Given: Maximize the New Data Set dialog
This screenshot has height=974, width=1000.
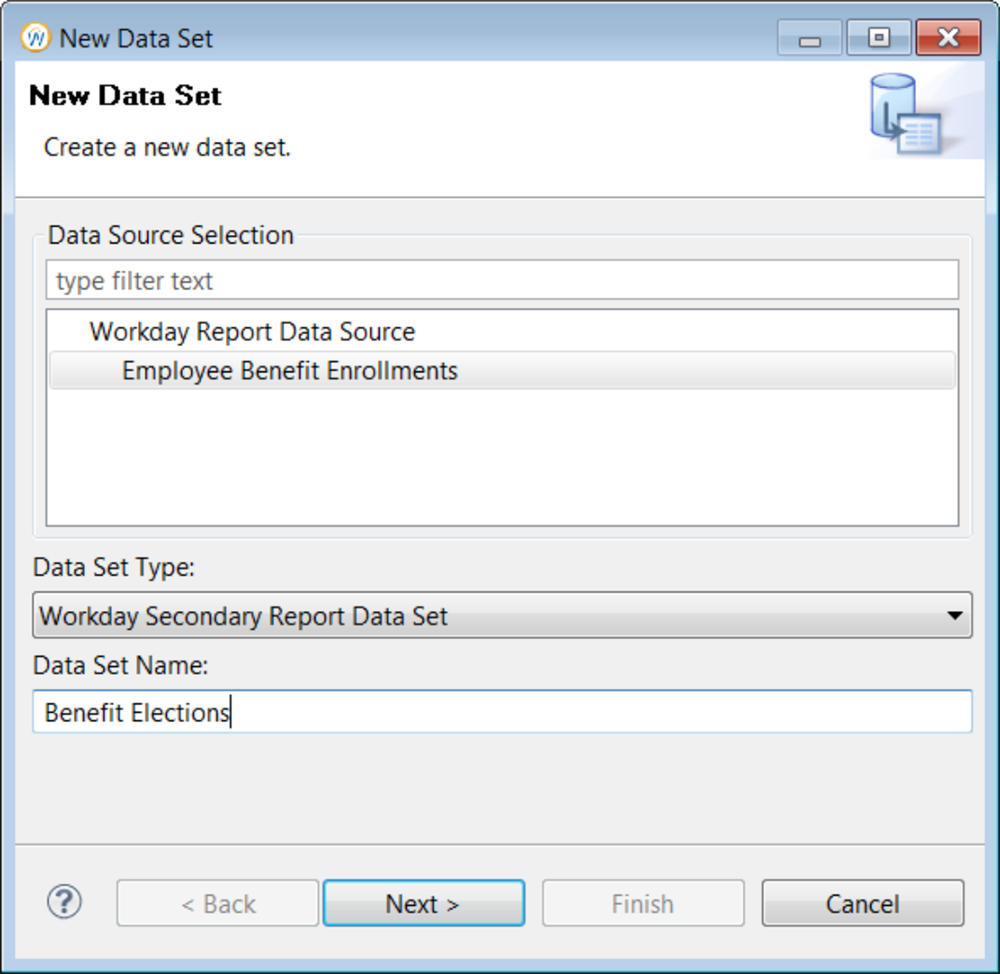Looking at the screenshot, I should pyautogui.click(x=878, y=38).
